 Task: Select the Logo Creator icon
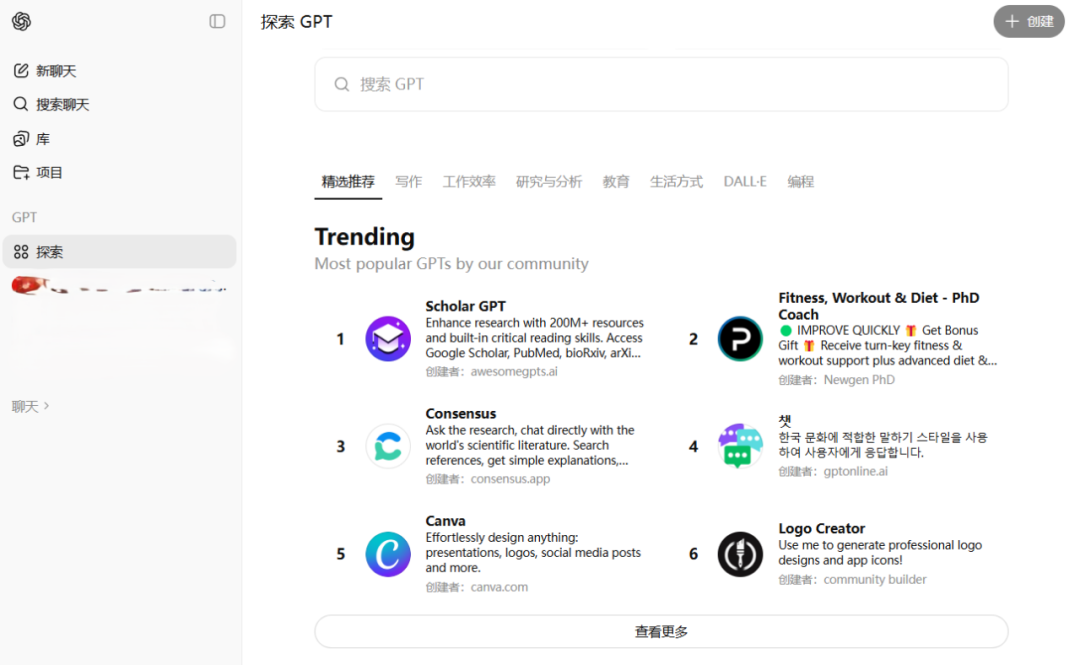740,554
